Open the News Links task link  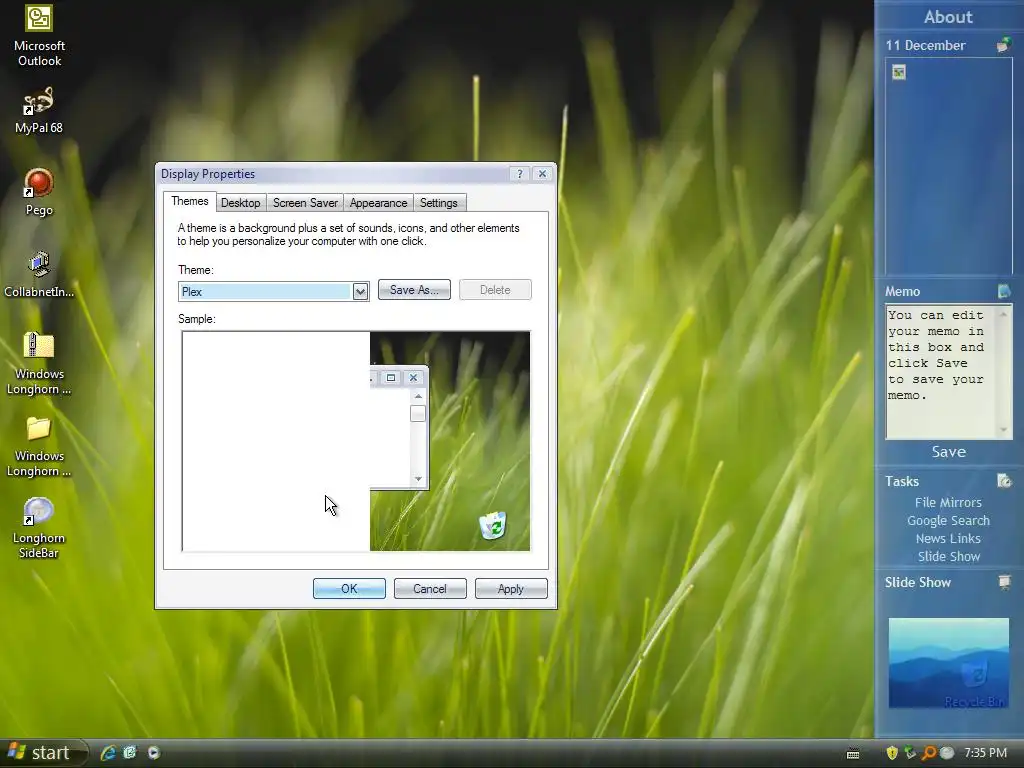(x=948, y=538)
